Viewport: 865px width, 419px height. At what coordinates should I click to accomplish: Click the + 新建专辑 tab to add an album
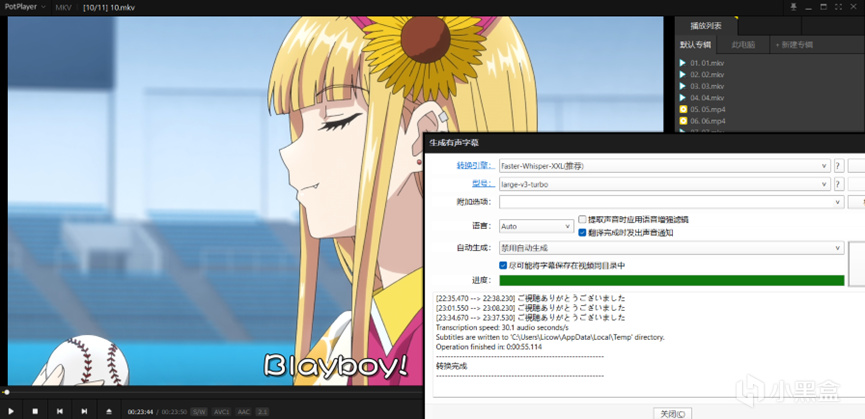[x=794, y=45]
